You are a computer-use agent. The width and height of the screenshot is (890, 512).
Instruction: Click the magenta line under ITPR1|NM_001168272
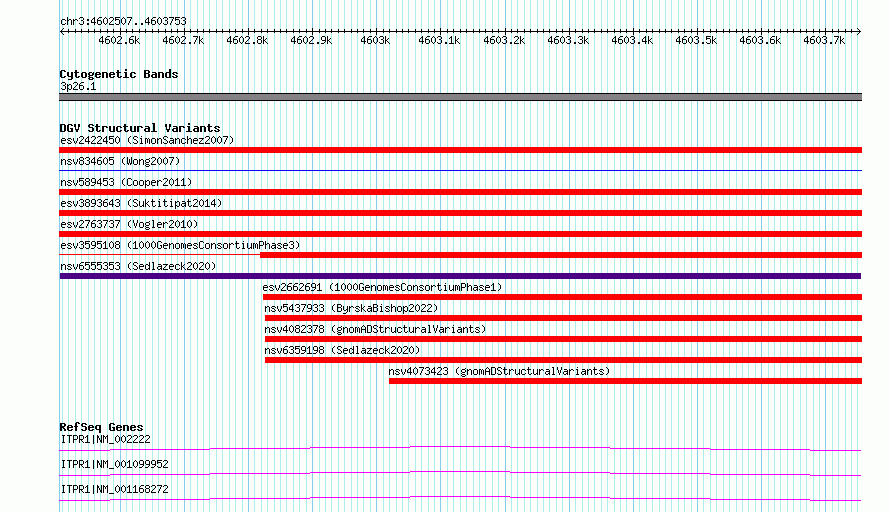tap(460, 498)
